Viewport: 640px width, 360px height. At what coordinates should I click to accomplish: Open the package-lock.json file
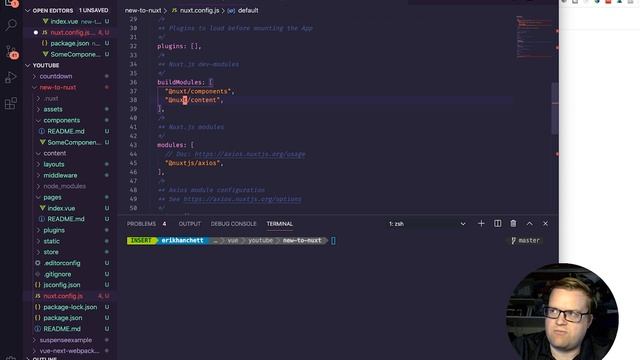click(x=70, y=307)
